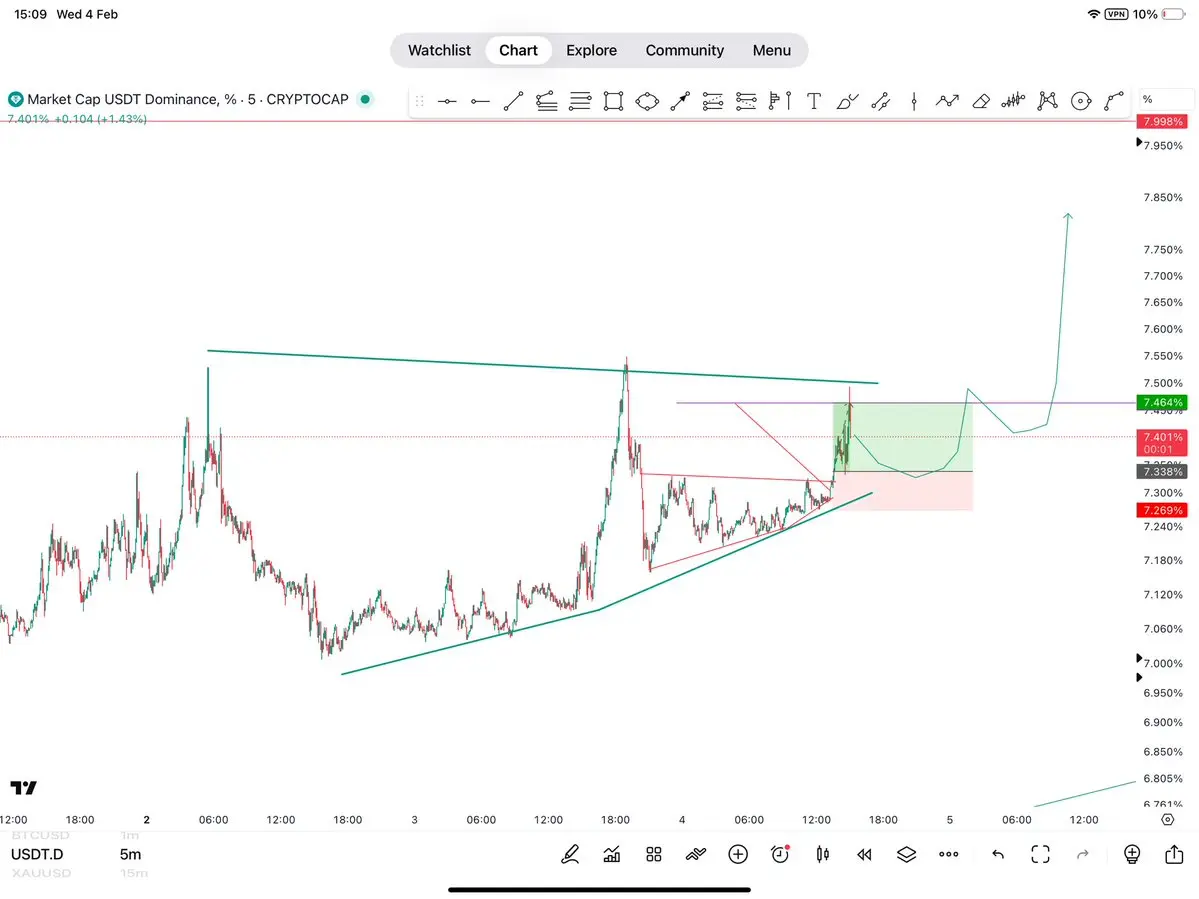
Task: Select the text annotation tool
Action: tap(814, 101)
